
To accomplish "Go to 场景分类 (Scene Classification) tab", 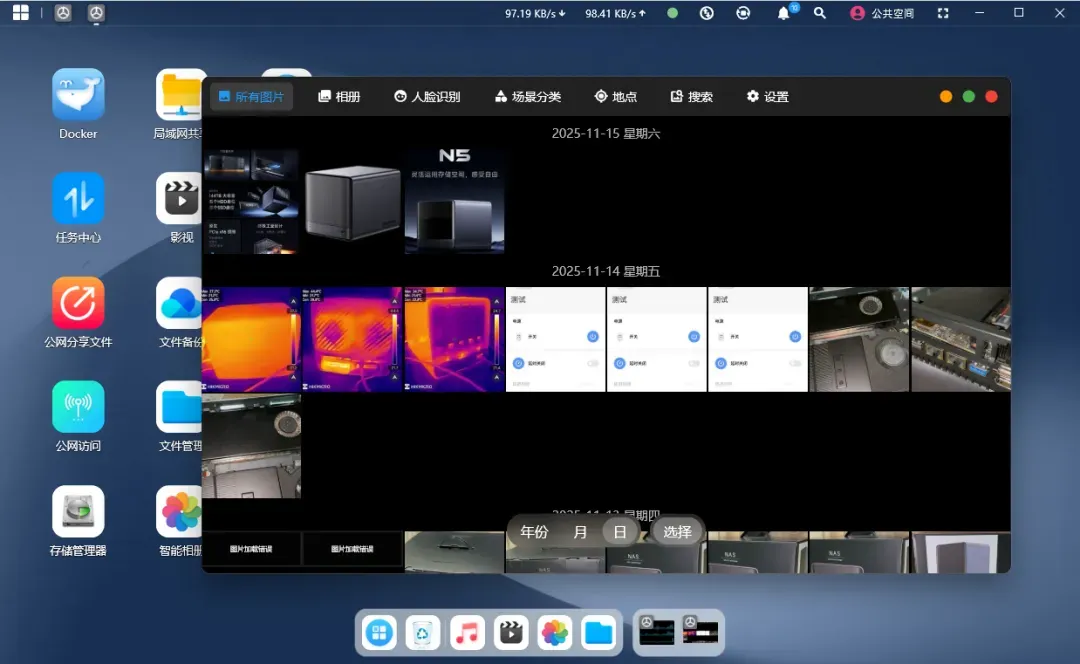I will pos(528,97).
